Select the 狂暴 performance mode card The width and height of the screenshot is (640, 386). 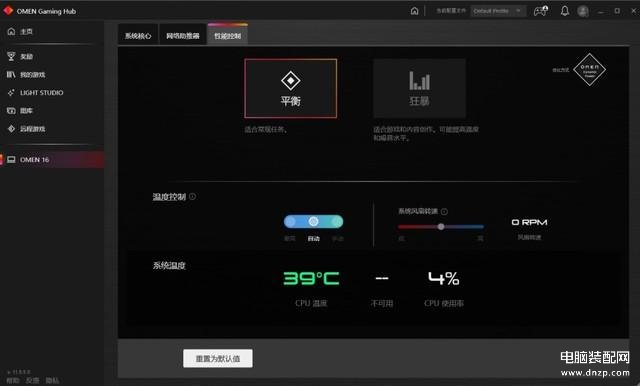coord(419,89)
